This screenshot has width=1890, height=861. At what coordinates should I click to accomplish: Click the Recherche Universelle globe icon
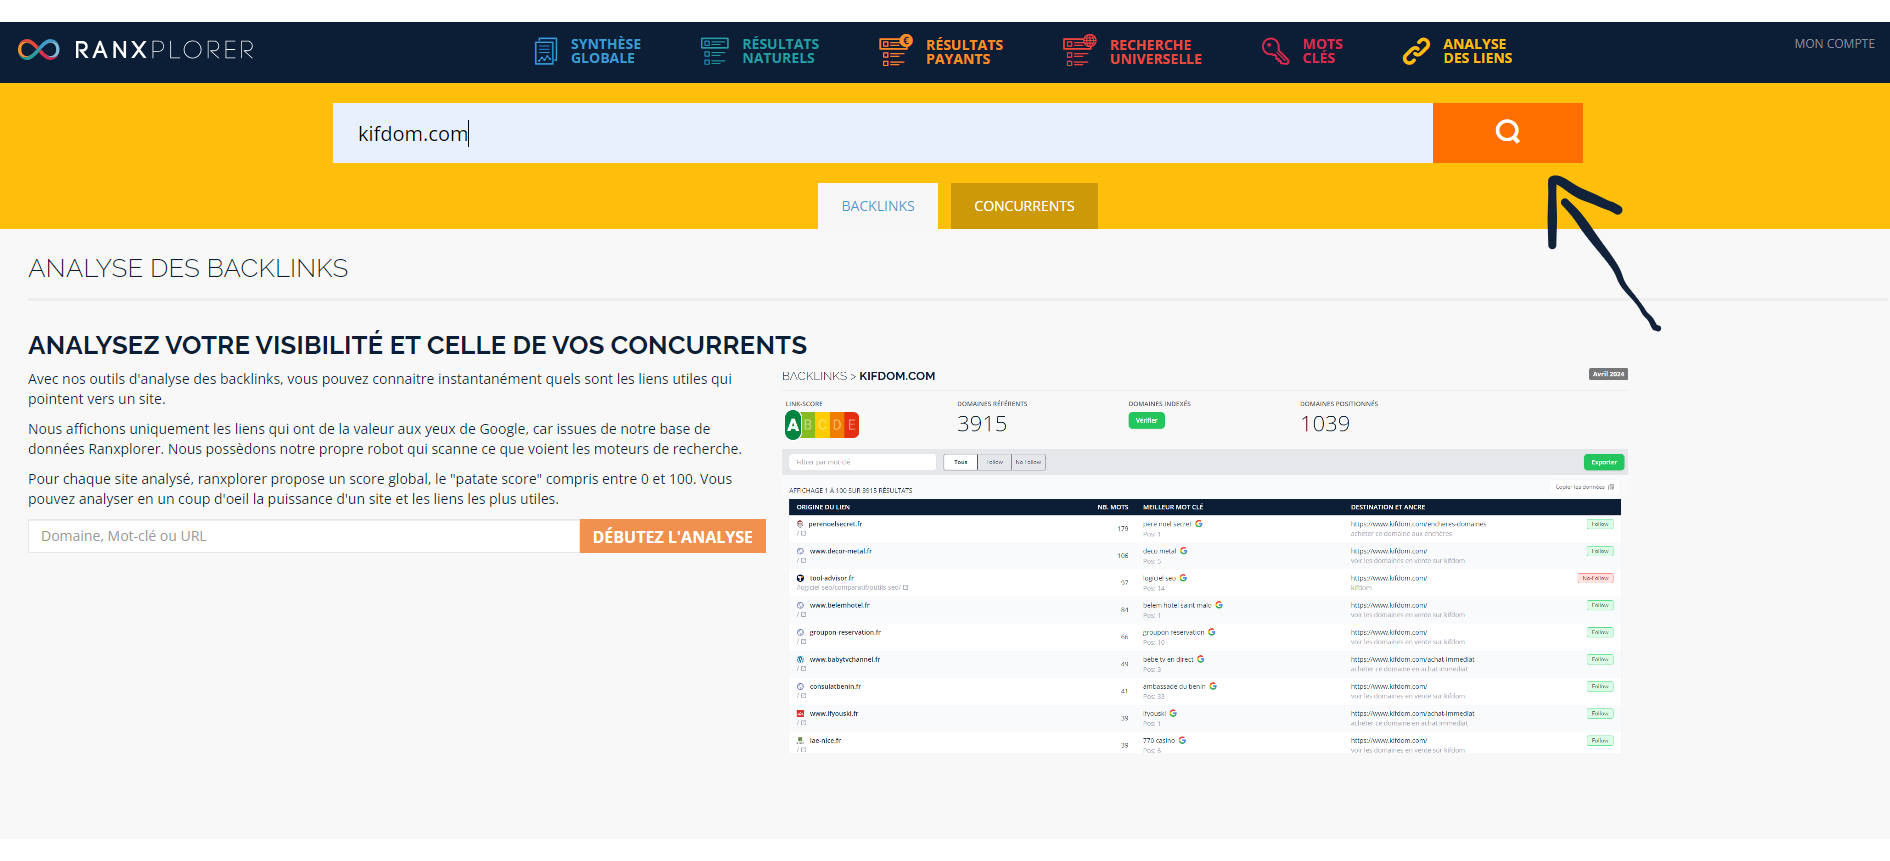[1079, 51]
